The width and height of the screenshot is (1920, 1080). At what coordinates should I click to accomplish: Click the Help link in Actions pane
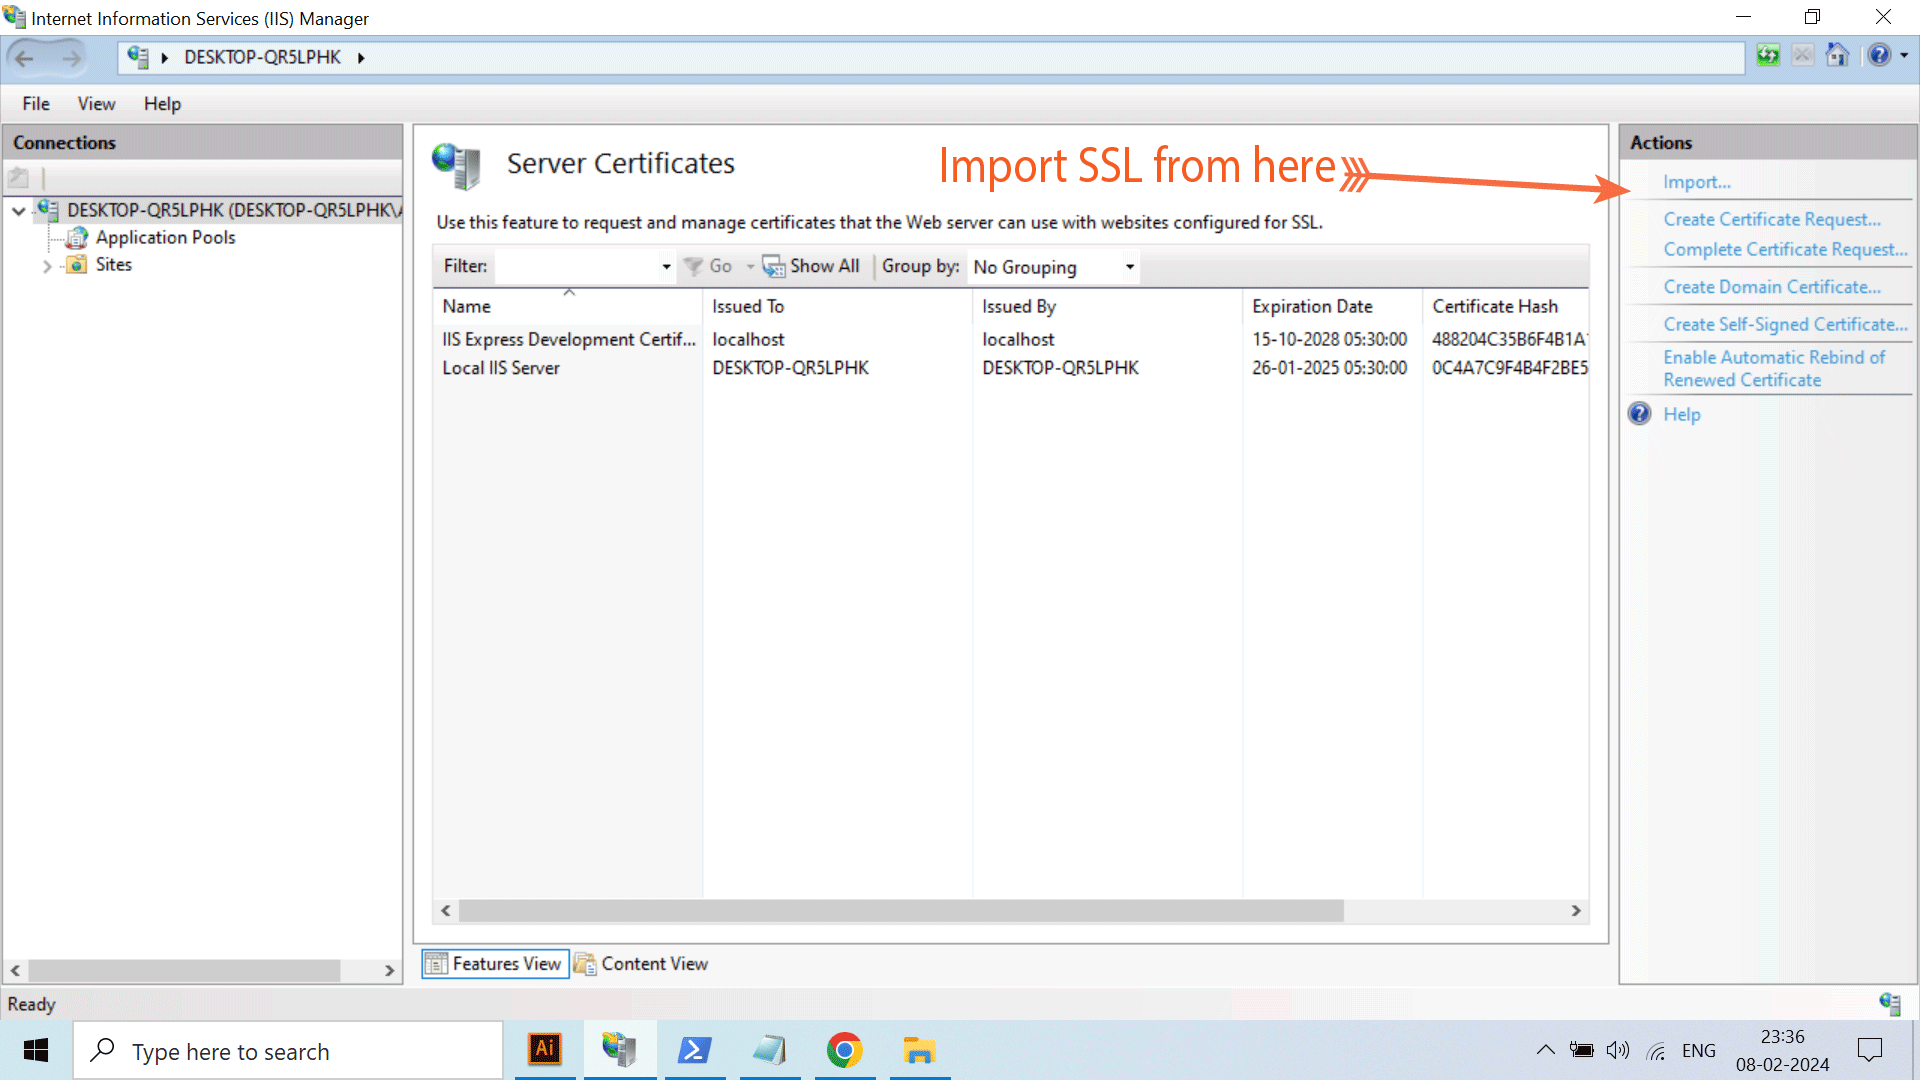pos(1682,414)
